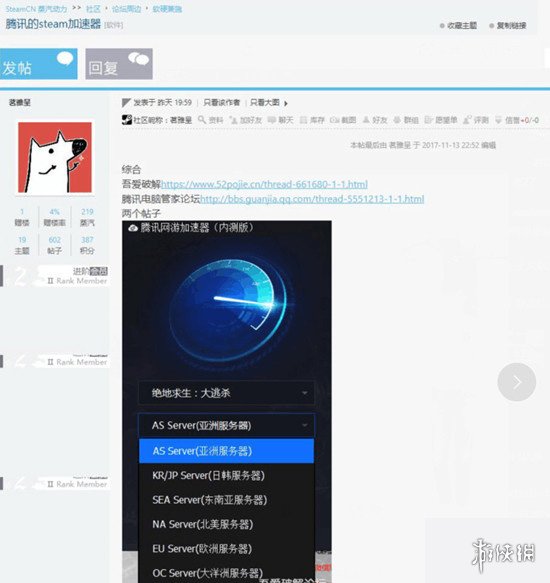Click the 群组 groups icon
The width and height of the screenshot is (550, 583).
(x=397, y=120)
